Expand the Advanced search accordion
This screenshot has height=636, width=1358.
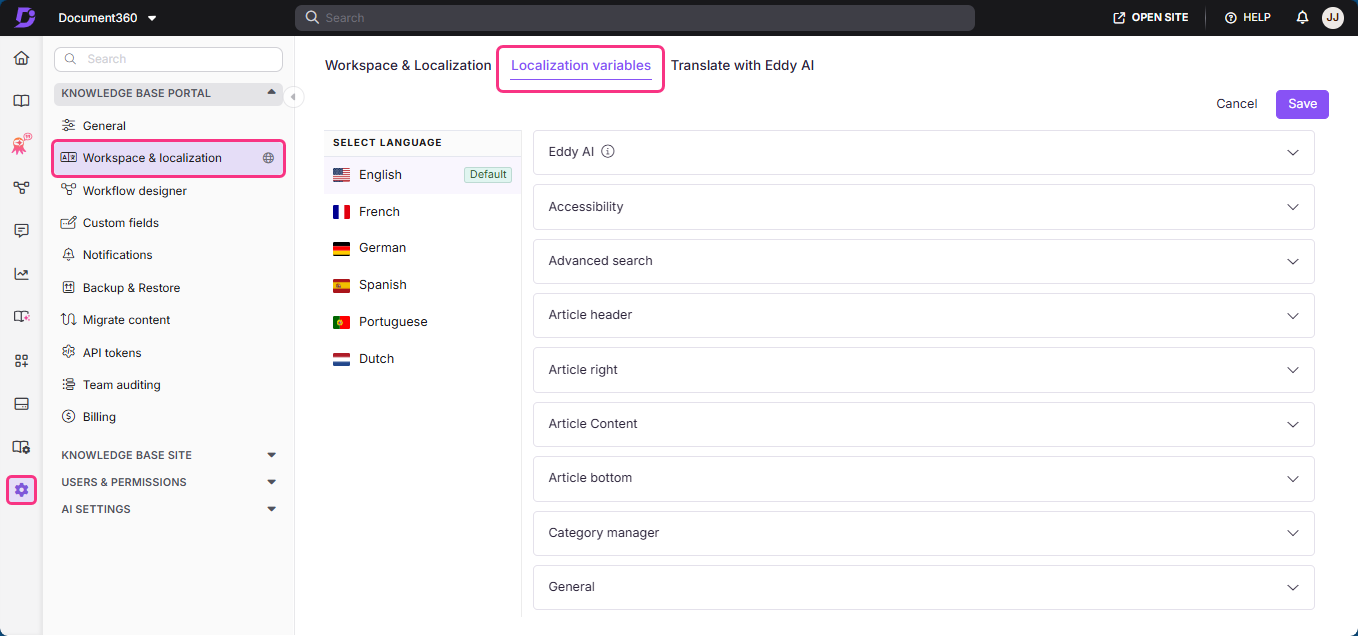[923, 261]
